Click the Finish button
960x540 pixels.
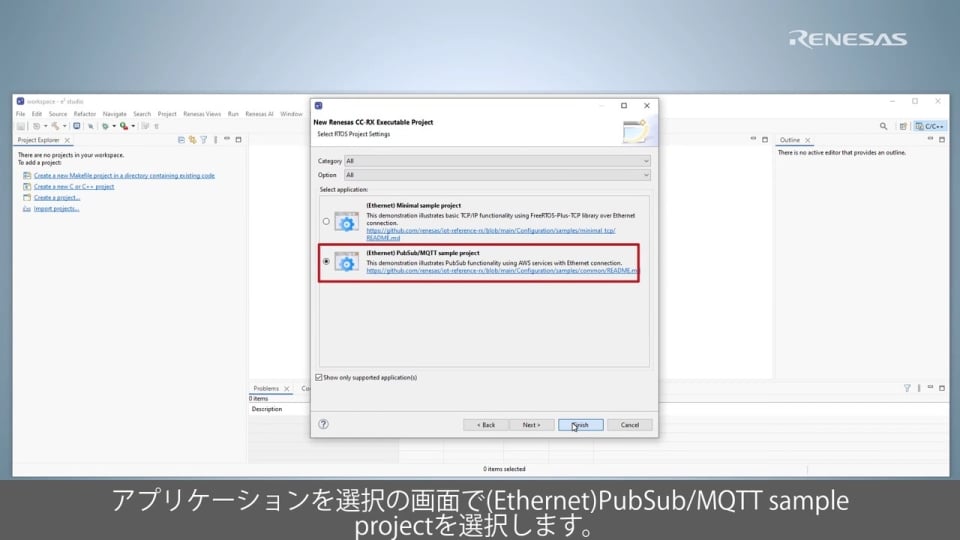tap(580, 425)
